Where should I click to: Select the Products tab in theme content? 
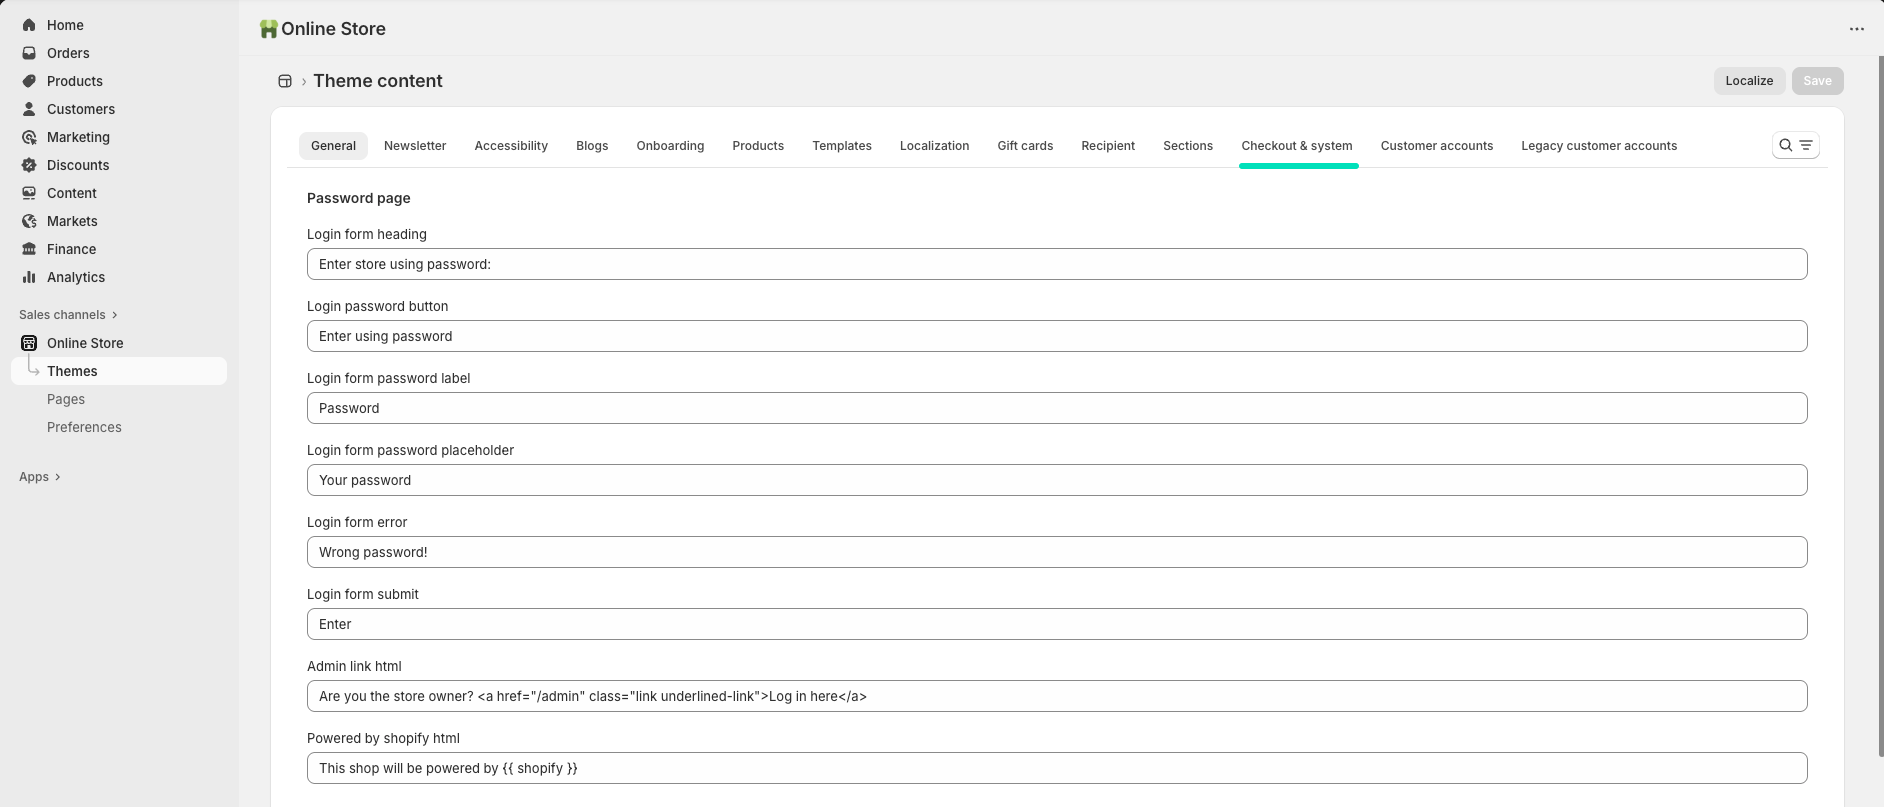(x=758, y=146)
